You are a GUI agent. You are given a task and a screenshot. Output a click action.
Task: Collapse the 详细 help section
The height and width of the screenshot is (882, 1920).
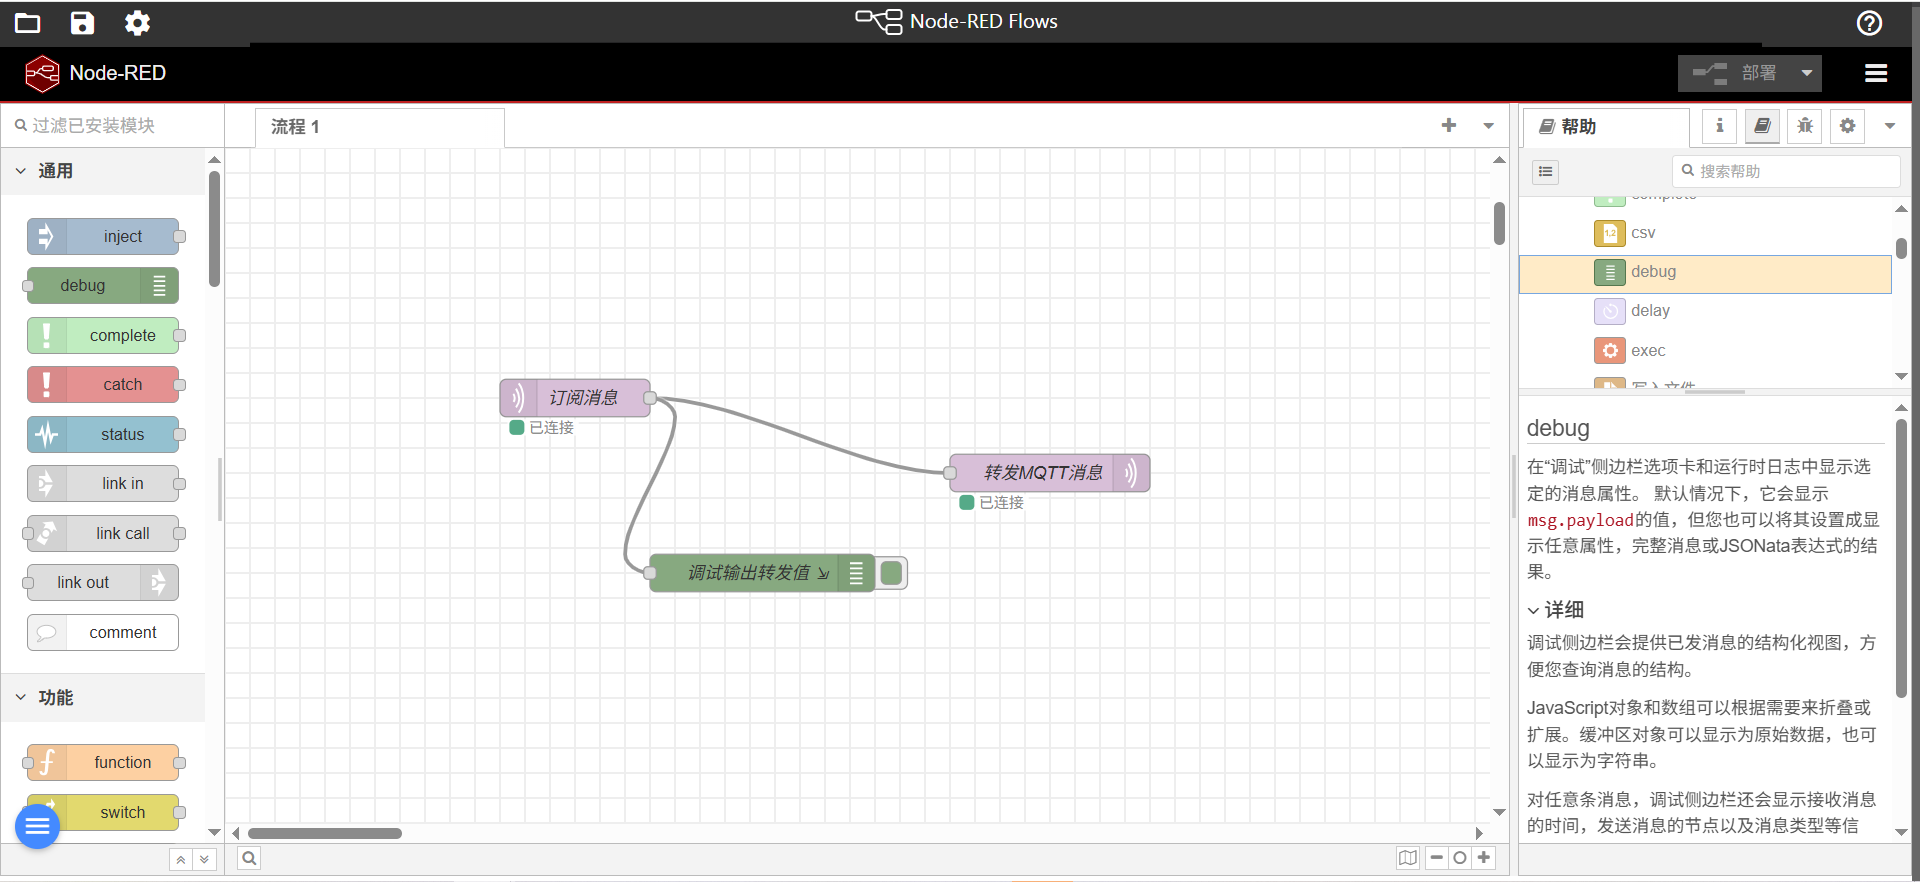[1555, 610]
